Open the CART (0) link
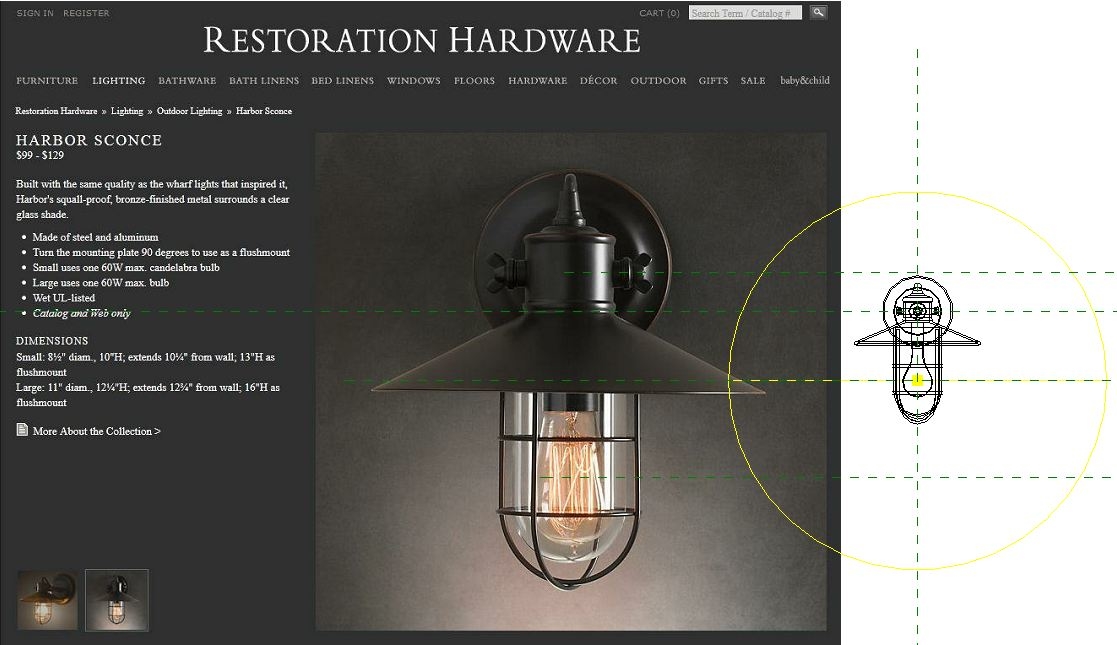 point(657,12)
